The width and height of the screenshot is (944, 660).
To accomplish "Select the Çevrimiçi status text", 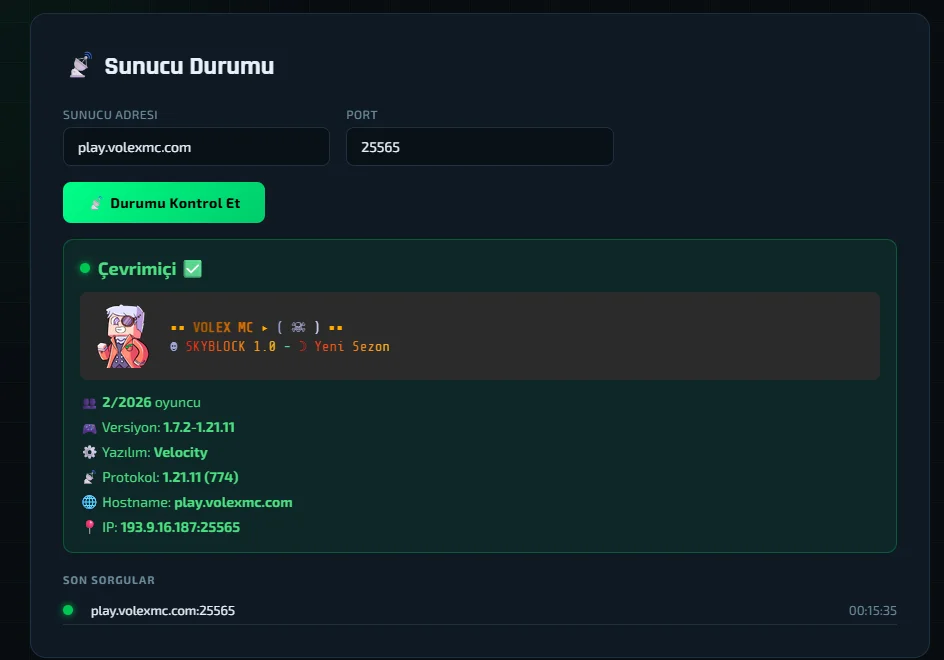I will click(x=137, y=269).
